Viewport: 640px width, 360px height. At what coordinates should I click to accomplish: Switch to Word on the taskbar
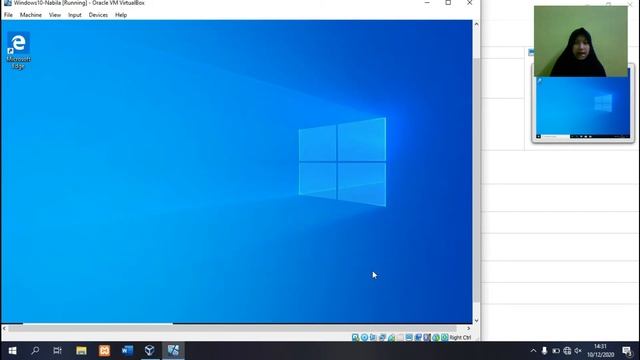[127, 351]
